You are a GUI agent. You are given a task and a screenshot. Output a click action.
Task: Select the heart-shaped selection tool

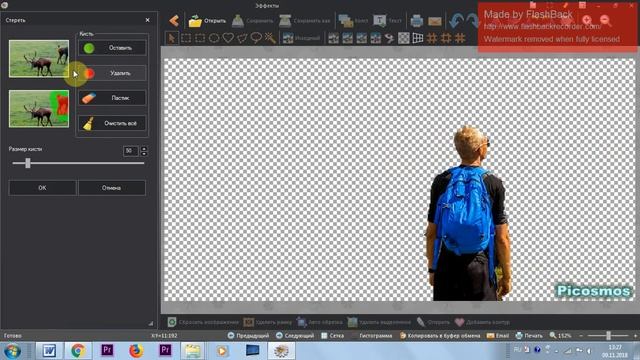tap(228, 38)
